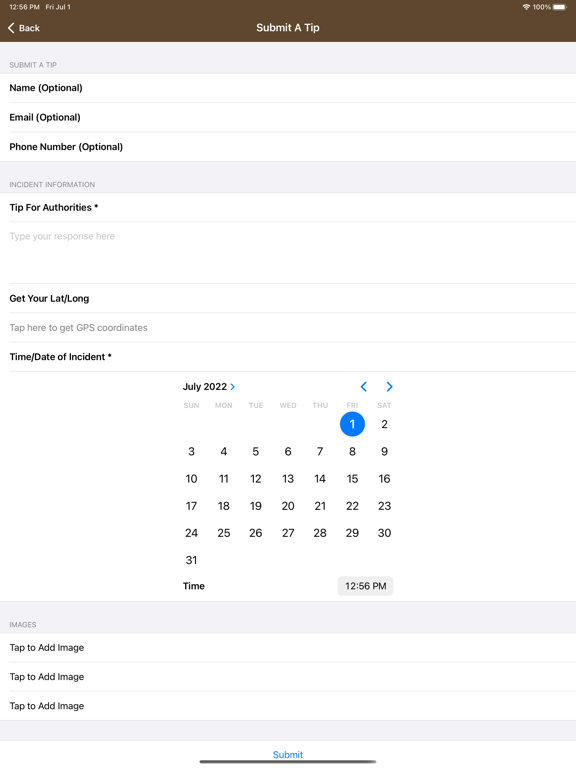Select the 17th of July

[x=192, y=506]
